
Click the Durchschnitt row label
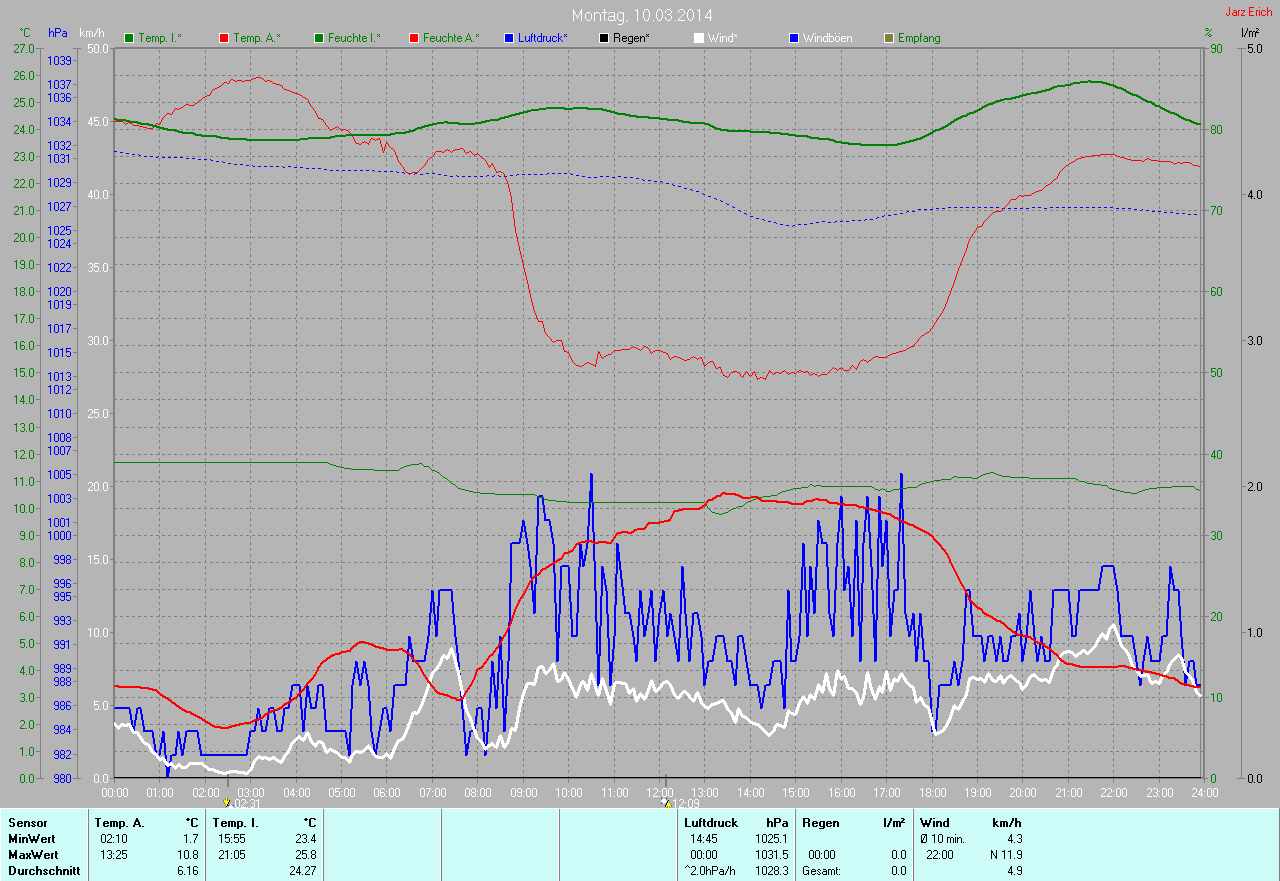pyautogui.click(x=44, y=871)
